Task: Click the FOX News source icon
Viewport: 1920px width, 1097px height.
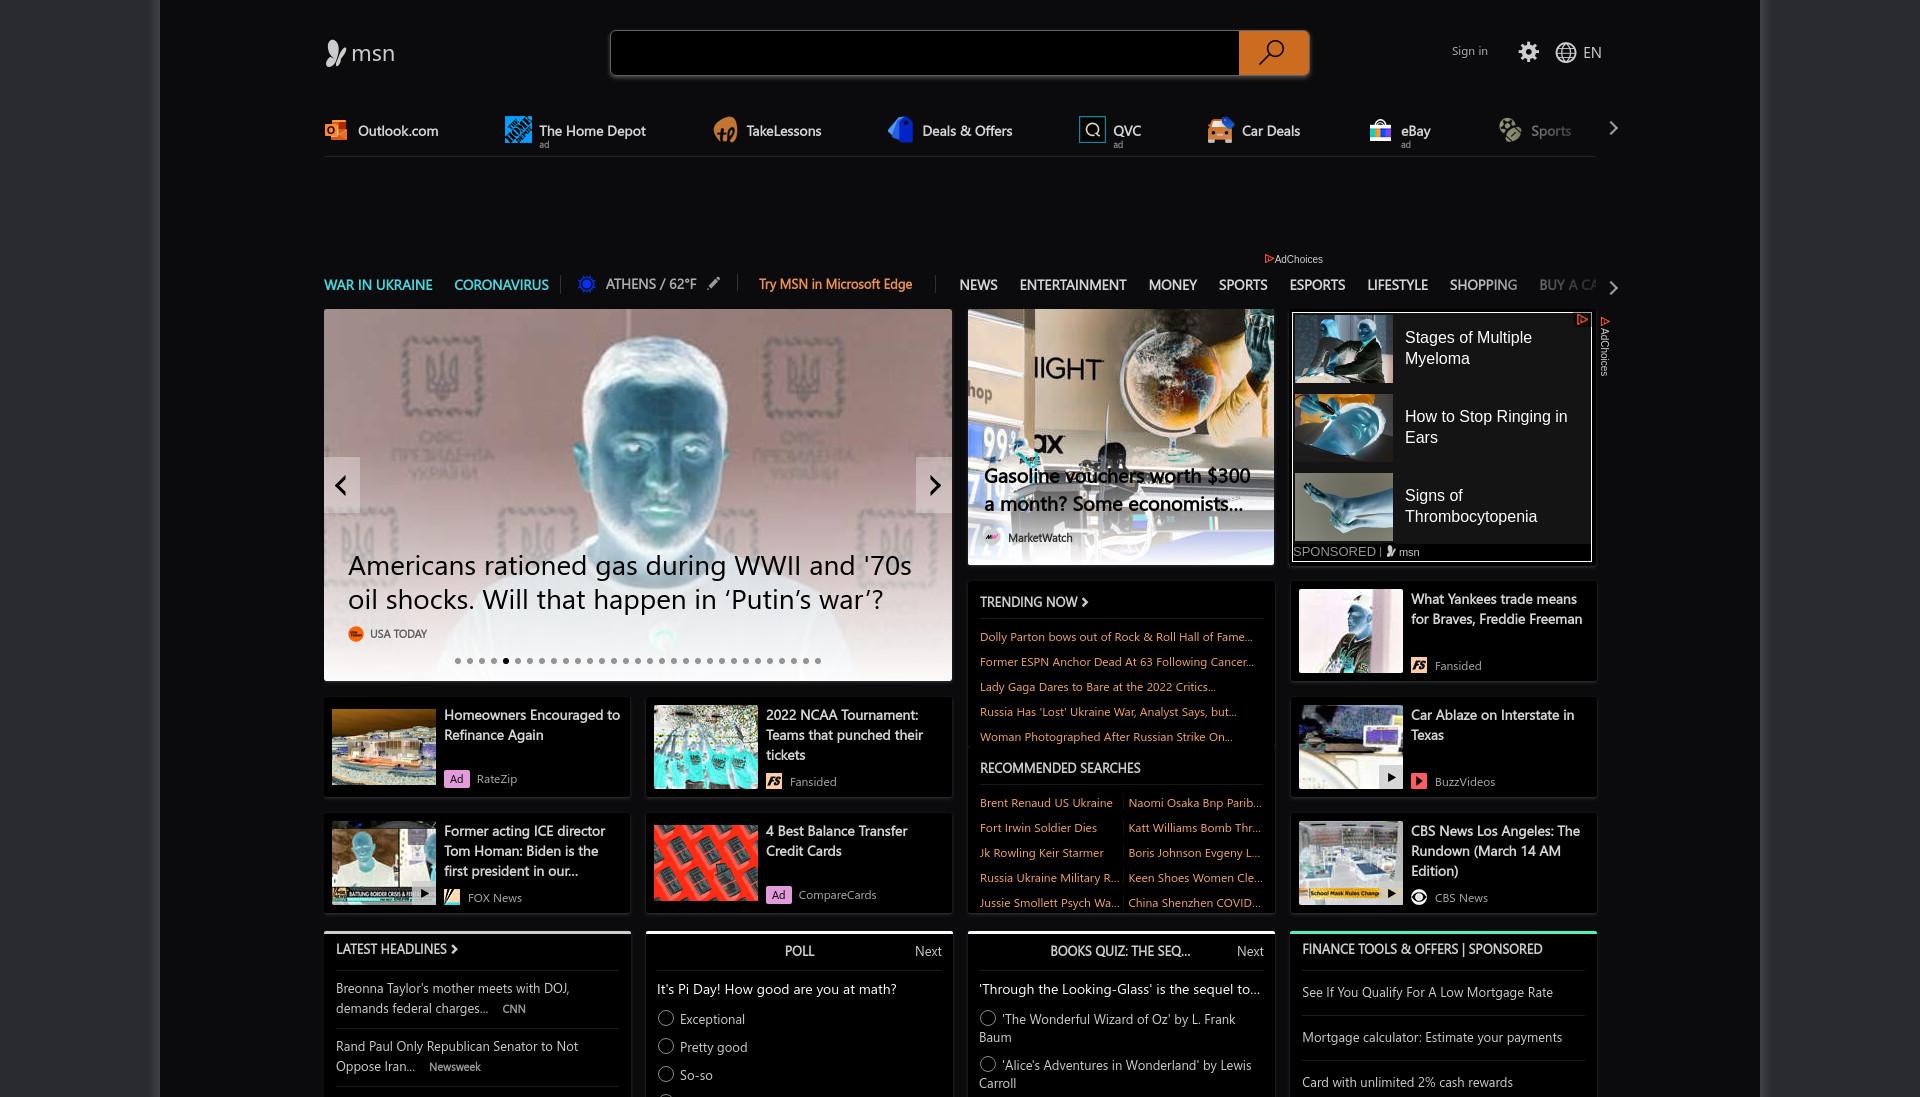Action: pyautogui.click(x=452, y=897)
